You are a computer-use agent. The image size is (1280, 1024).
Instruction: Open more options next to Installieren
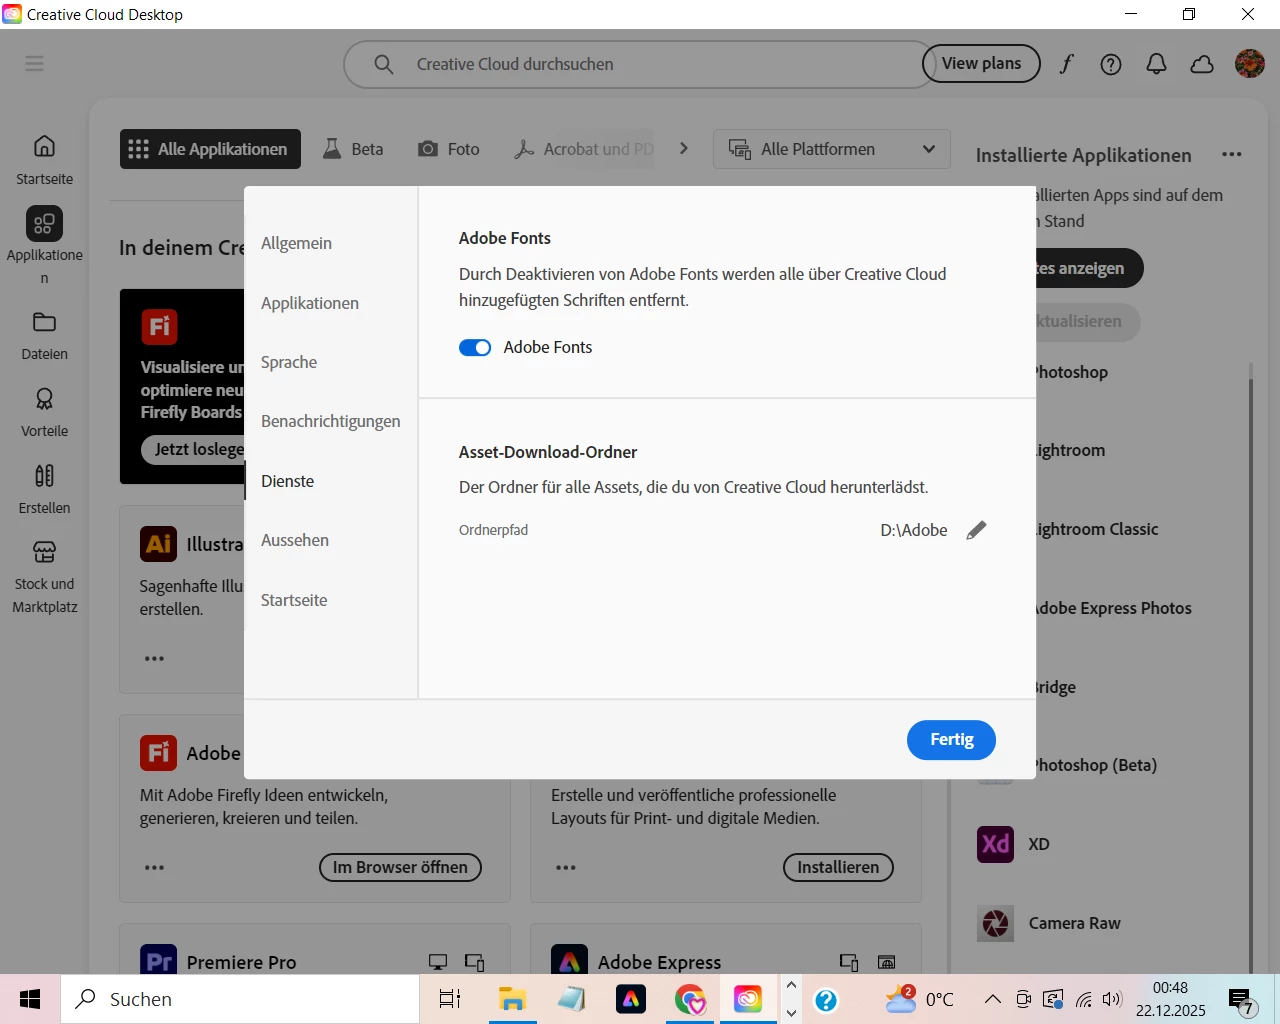566,867
